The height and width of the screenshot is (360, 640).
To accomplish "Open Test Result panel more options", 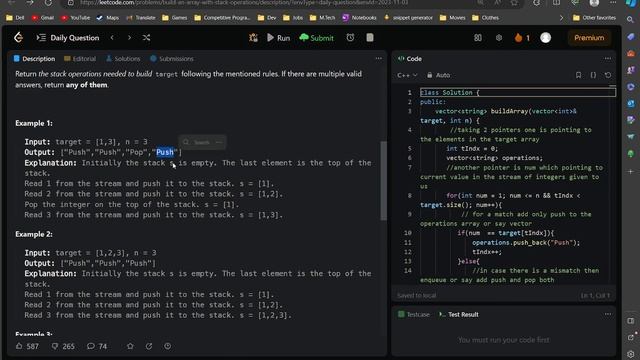I will point(608,314).
